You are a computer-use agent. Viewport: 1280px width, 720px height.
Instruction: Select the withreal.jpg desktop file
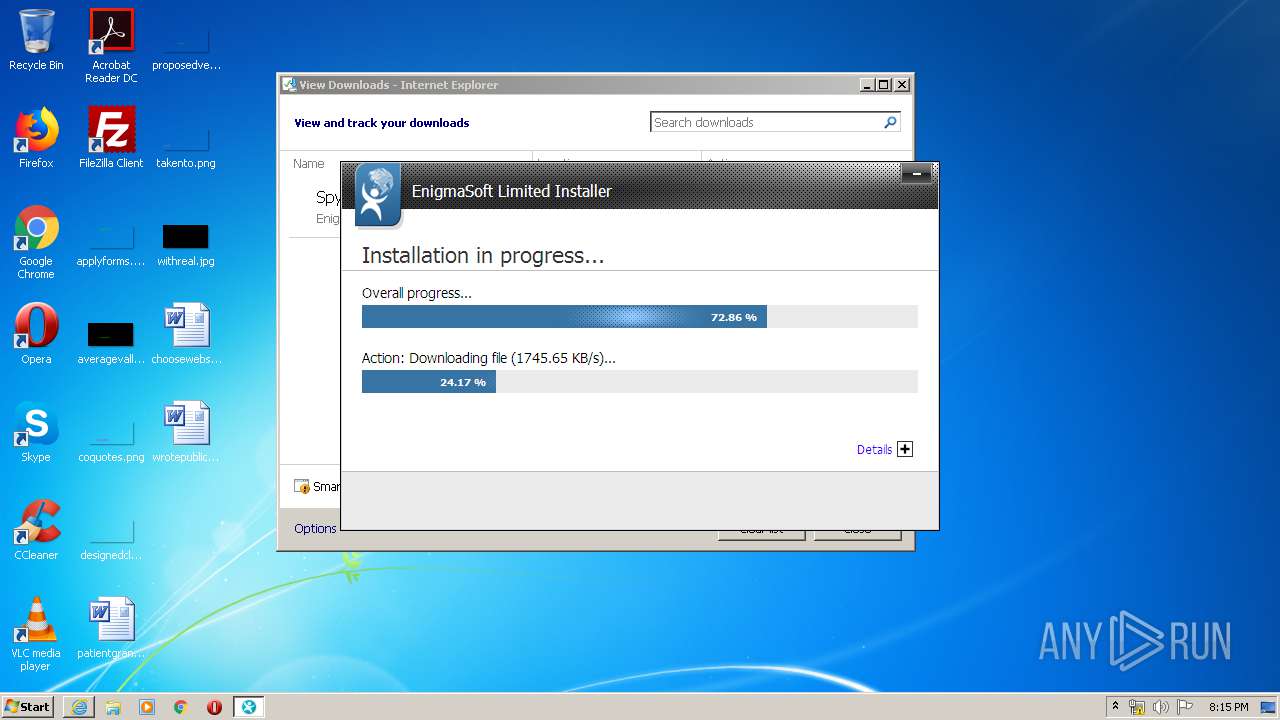point(186,245)
